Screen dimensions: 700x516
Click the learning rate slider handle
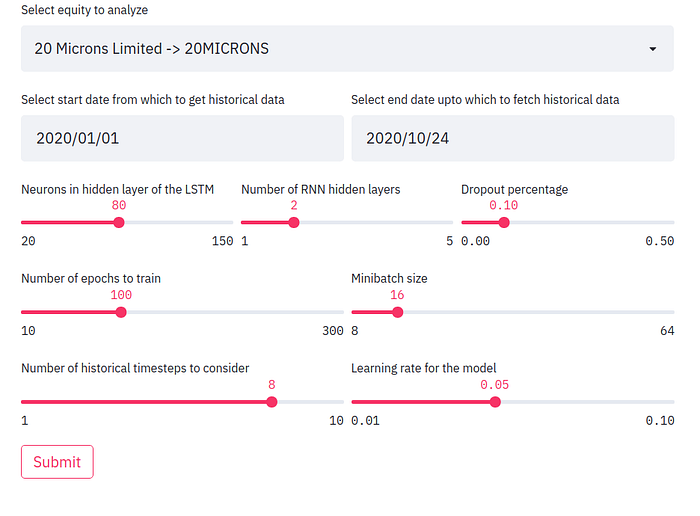495,402
